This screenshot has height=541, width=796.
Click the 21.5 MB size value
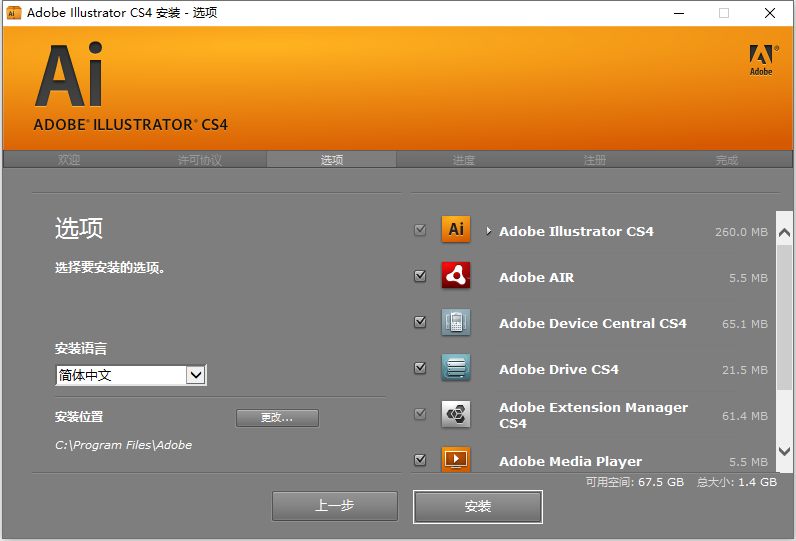click(745, 370)
